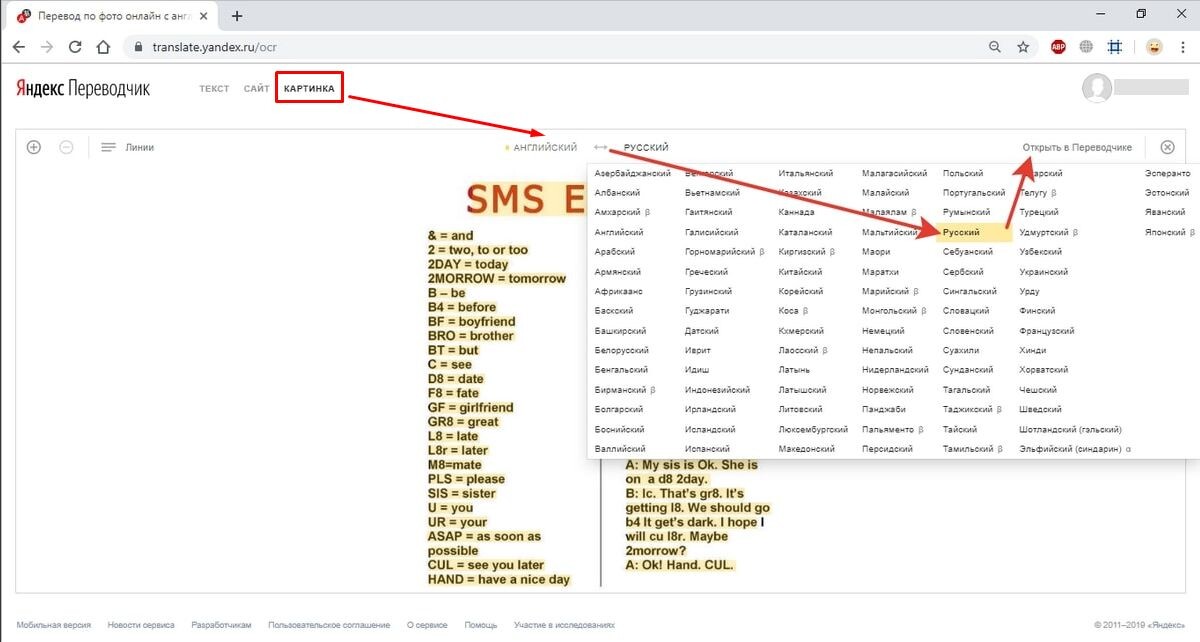Open the Chrome home page
Viewport: 1200px width, 642px height.
click(x=102, y=47)
